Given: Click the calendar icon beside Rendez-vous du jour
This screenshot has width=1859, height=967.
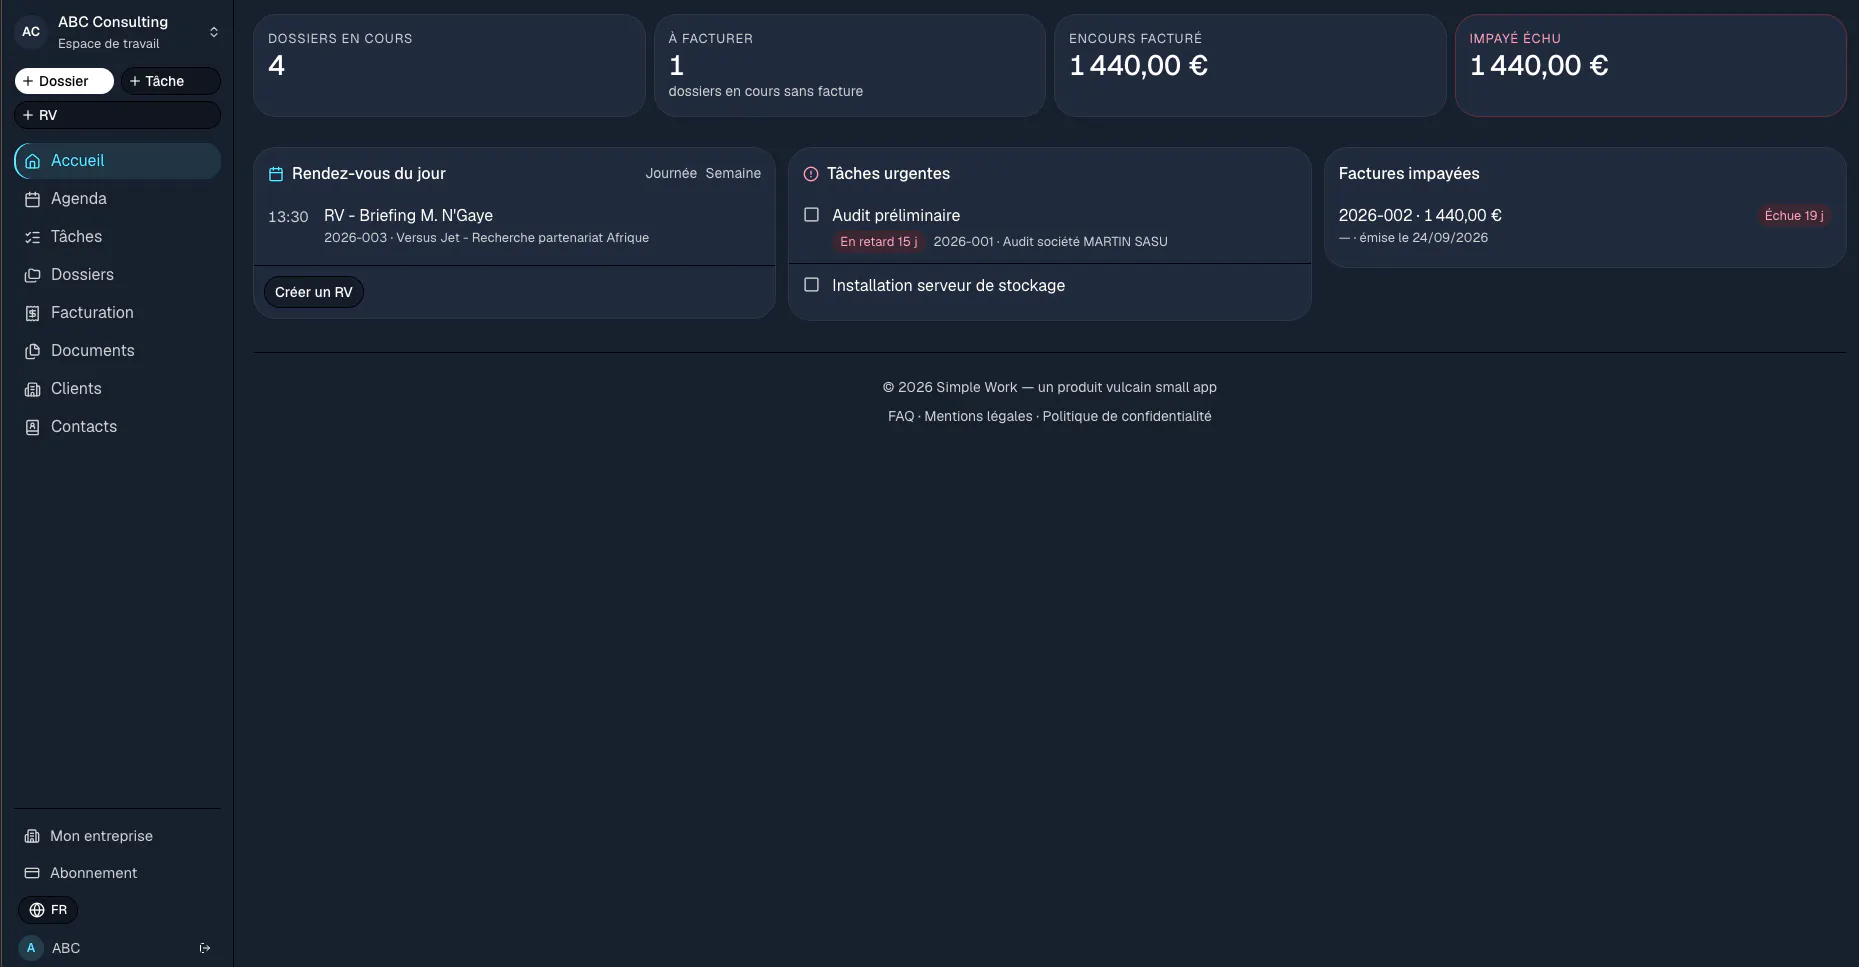Looking at the screenshot, I should [x=276, y=174].
